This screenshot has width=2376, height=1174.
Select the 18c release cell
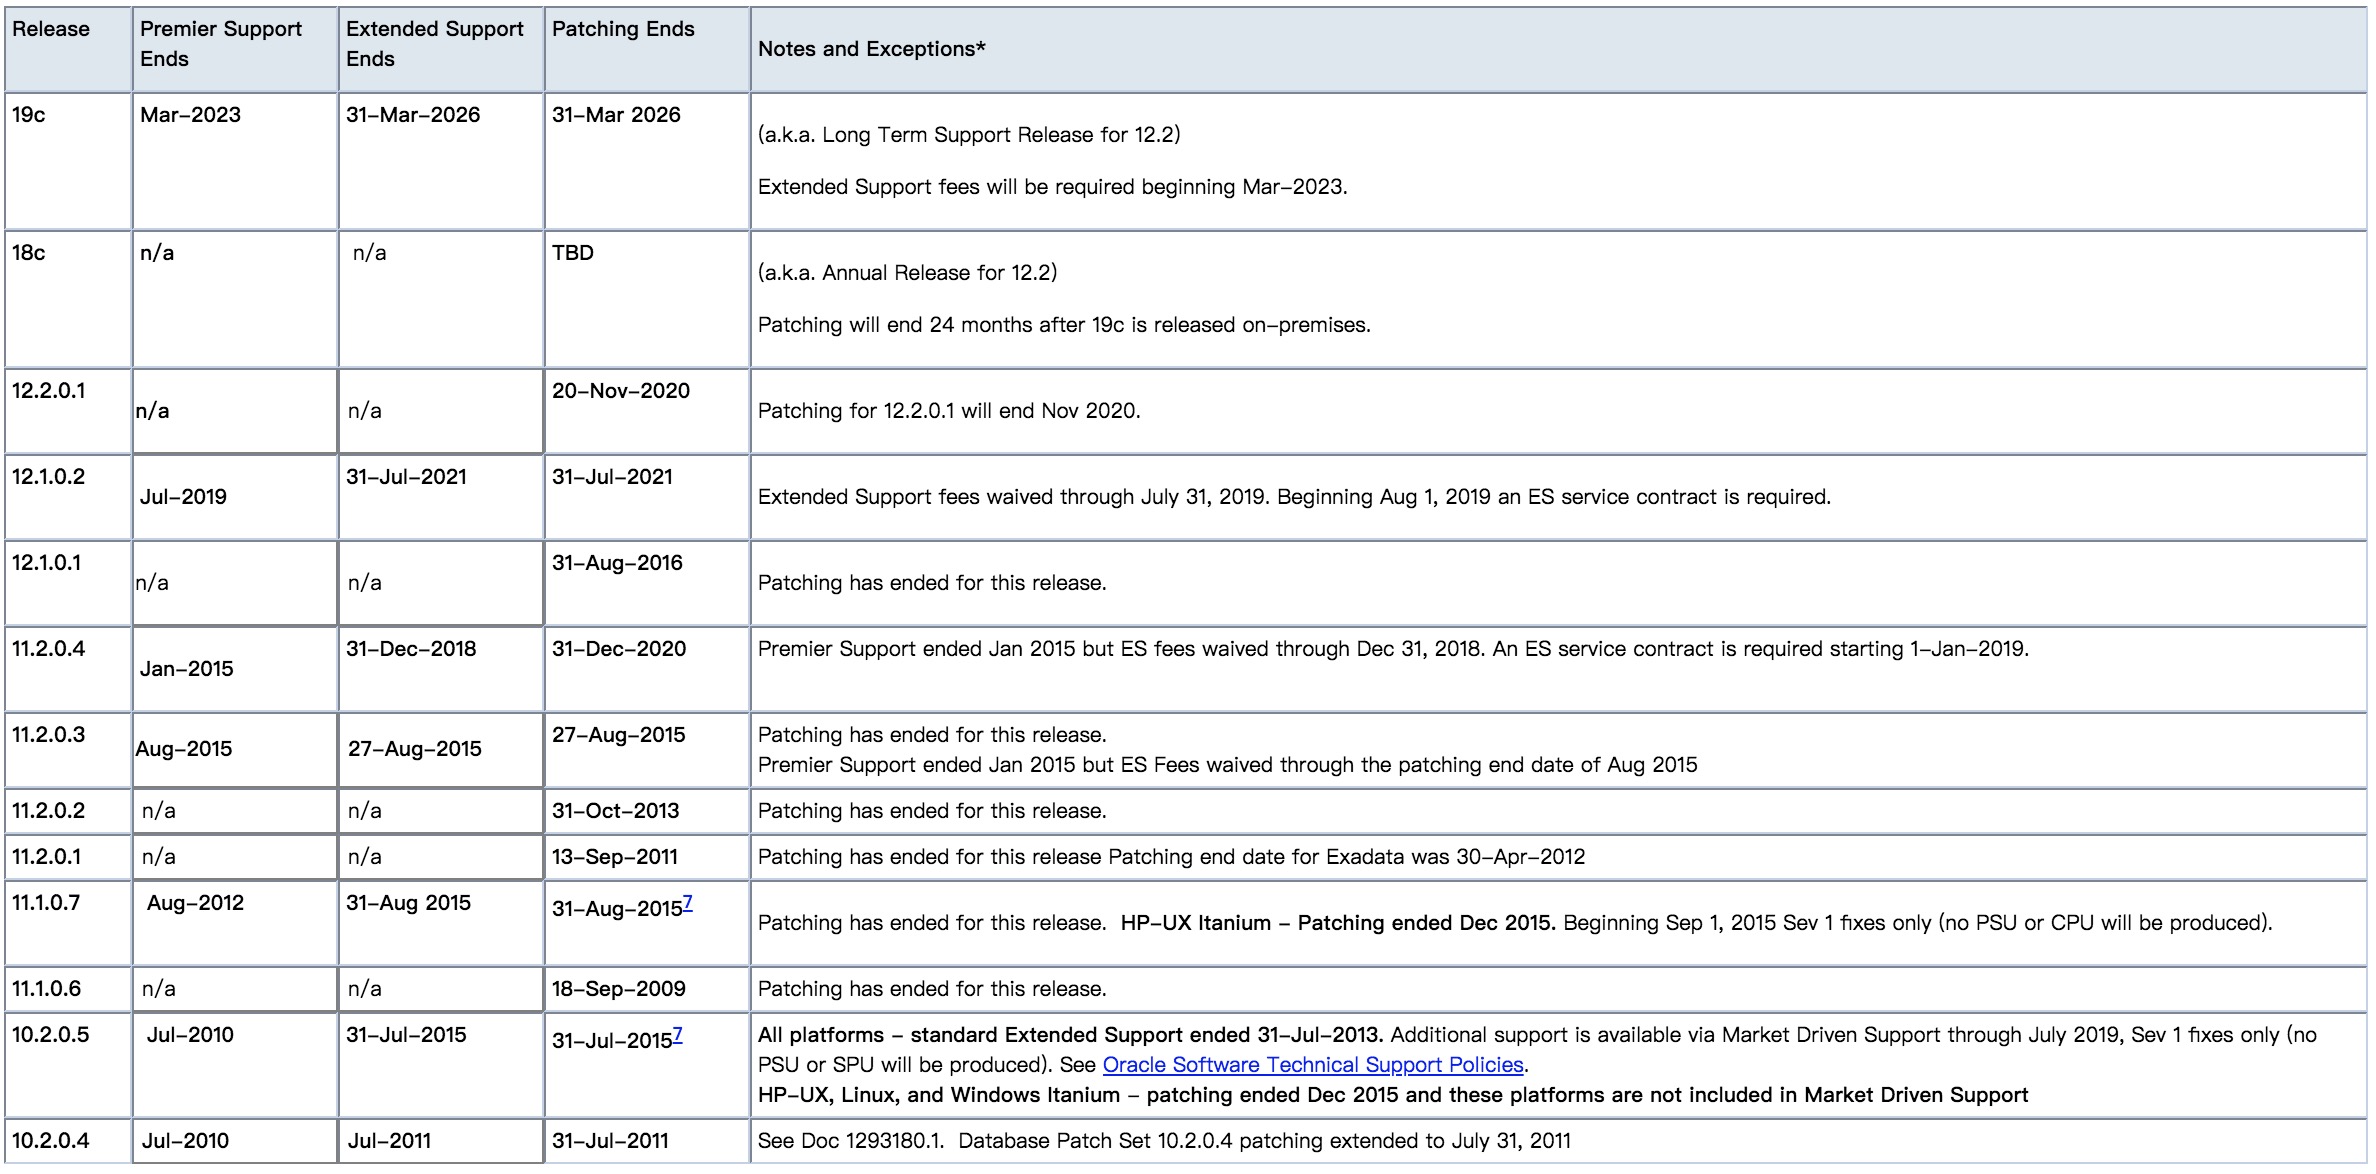tap(29, 253)
